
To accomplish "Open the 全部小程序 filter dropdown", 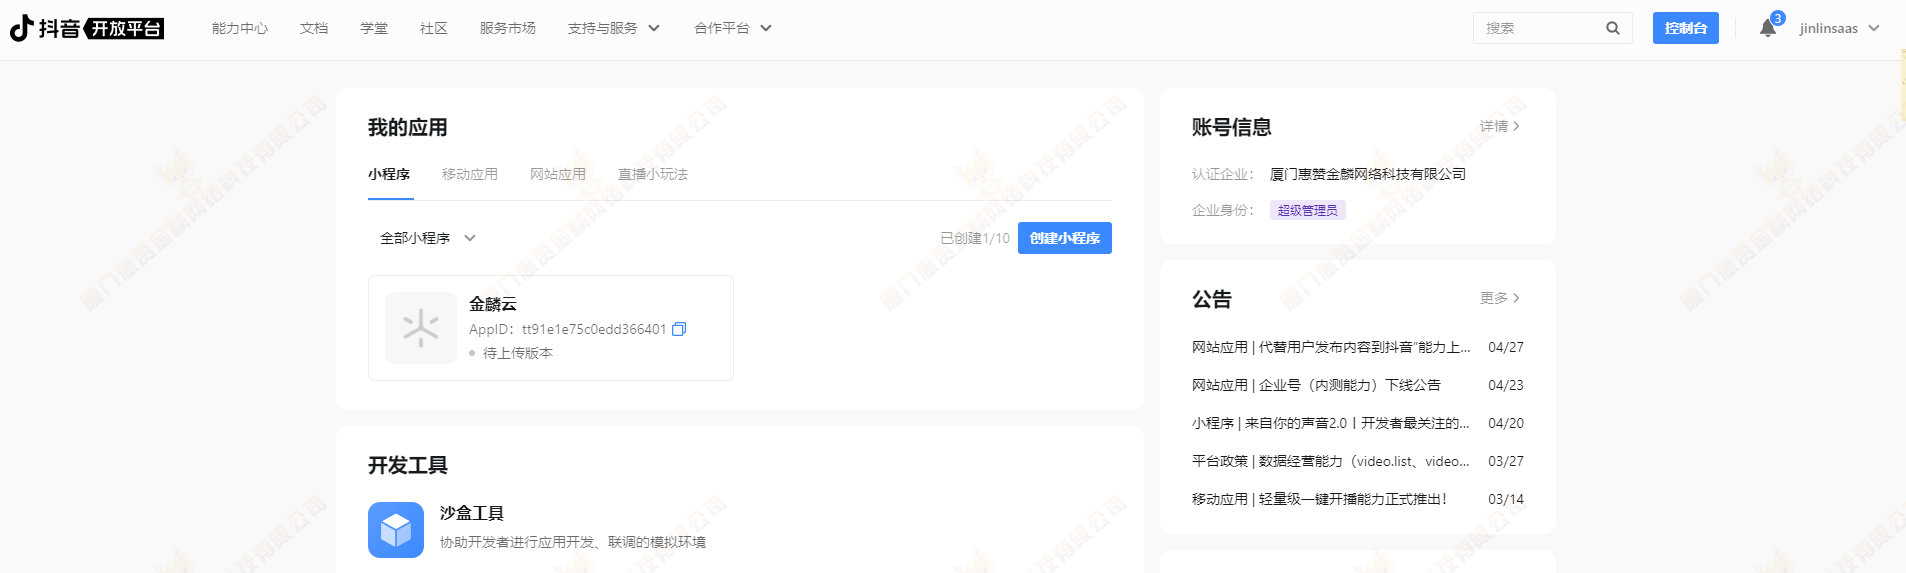I will coord(428,238).
